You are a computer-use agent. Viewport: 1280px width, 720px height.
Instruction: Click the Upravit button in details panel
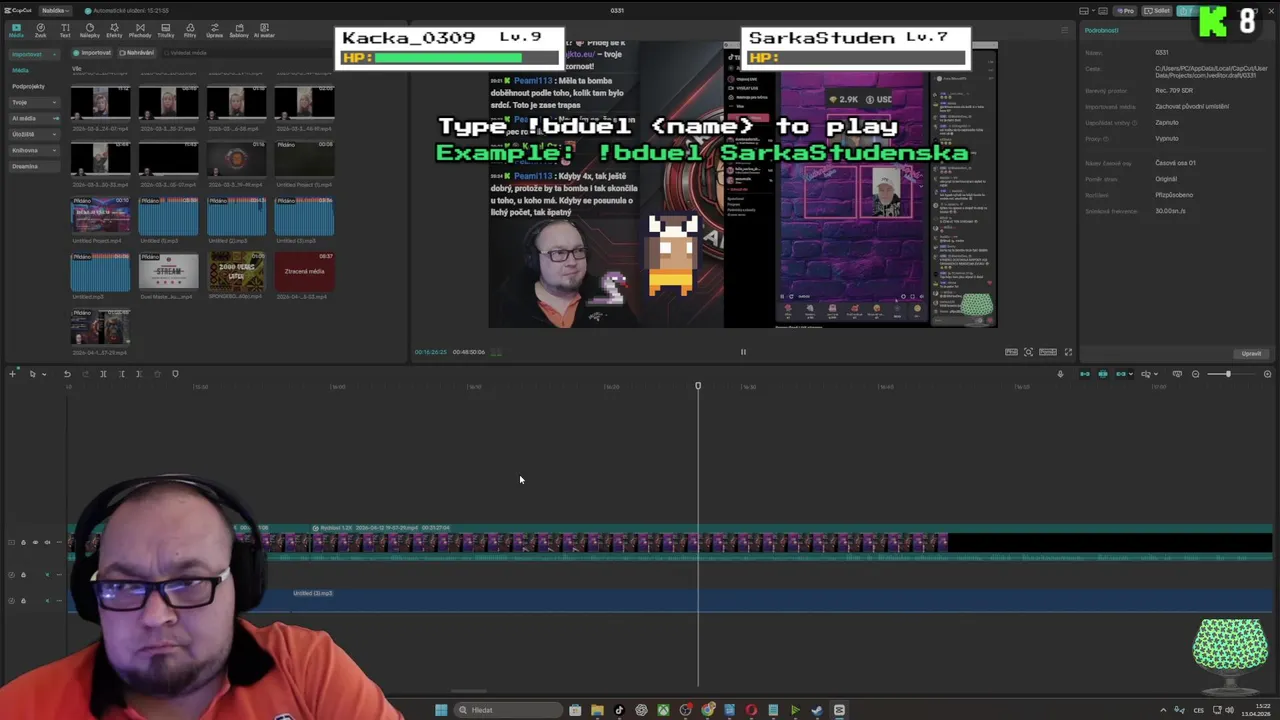1251,353
